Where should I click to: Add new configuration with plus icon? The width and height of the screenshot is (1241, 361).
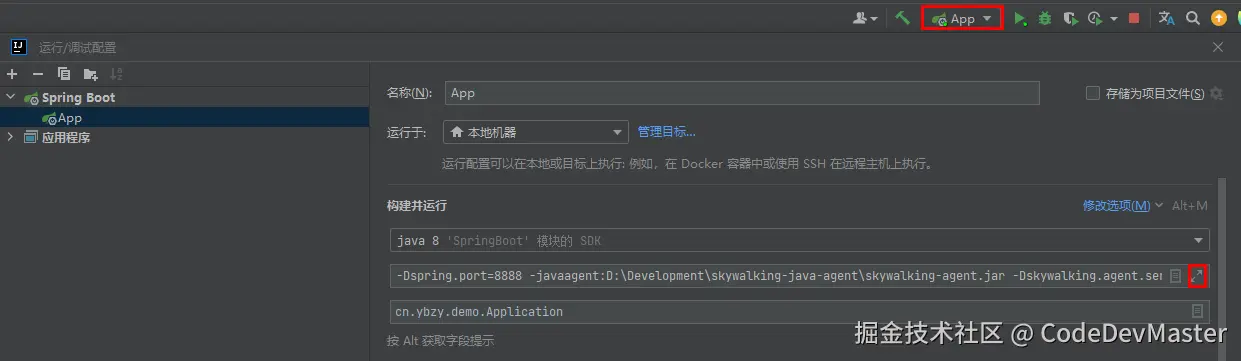(12, 74)
